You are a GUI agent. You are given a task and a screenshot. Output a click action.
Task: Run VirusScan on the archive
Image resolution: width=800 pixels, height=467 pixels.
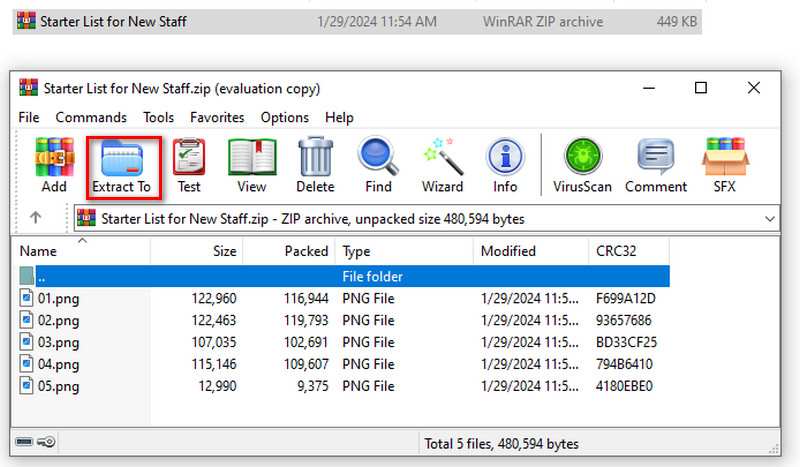tap(583, 156)
